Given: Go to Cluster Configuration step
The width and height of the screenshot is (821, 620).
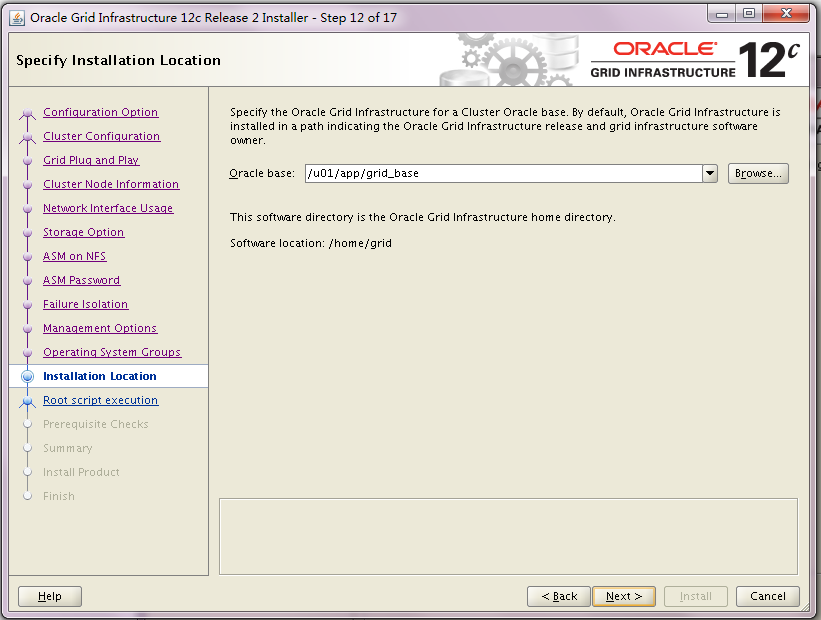Looking at the screenshot, I should pyautogui.click(x=101, y=136).
